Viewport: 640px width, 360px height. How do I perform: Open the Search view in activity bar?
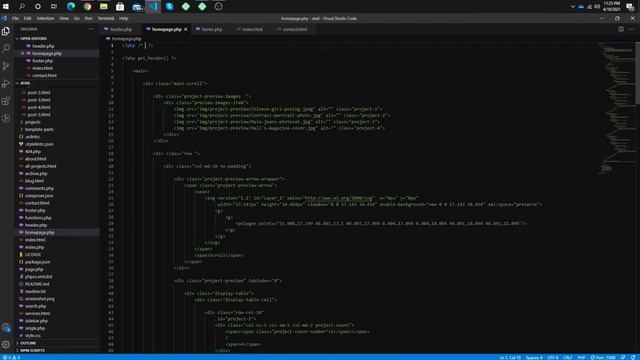pos(6,49)
